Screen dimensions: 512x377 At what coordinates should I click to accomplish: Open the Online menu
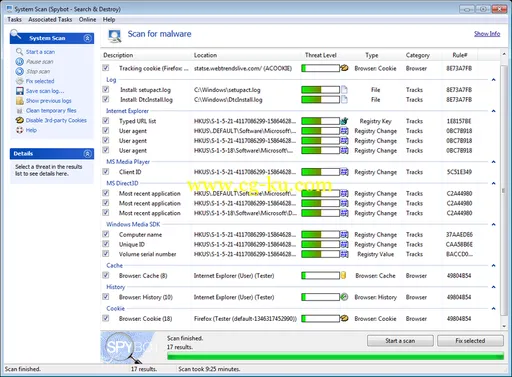[x=87, y=20]
